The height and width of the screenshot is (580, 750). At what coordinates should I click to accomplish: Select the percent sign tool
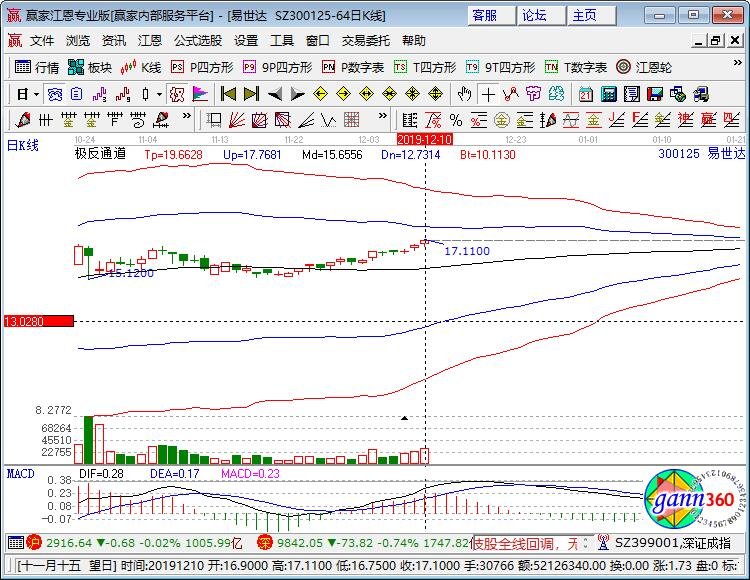click(456, 120)
